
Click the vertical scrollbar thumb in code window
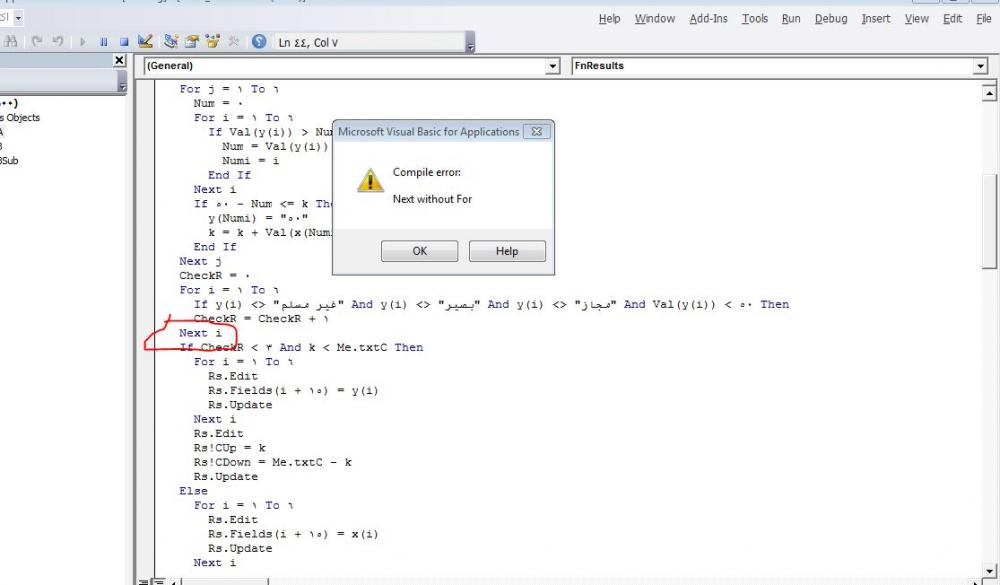(989, 221)
